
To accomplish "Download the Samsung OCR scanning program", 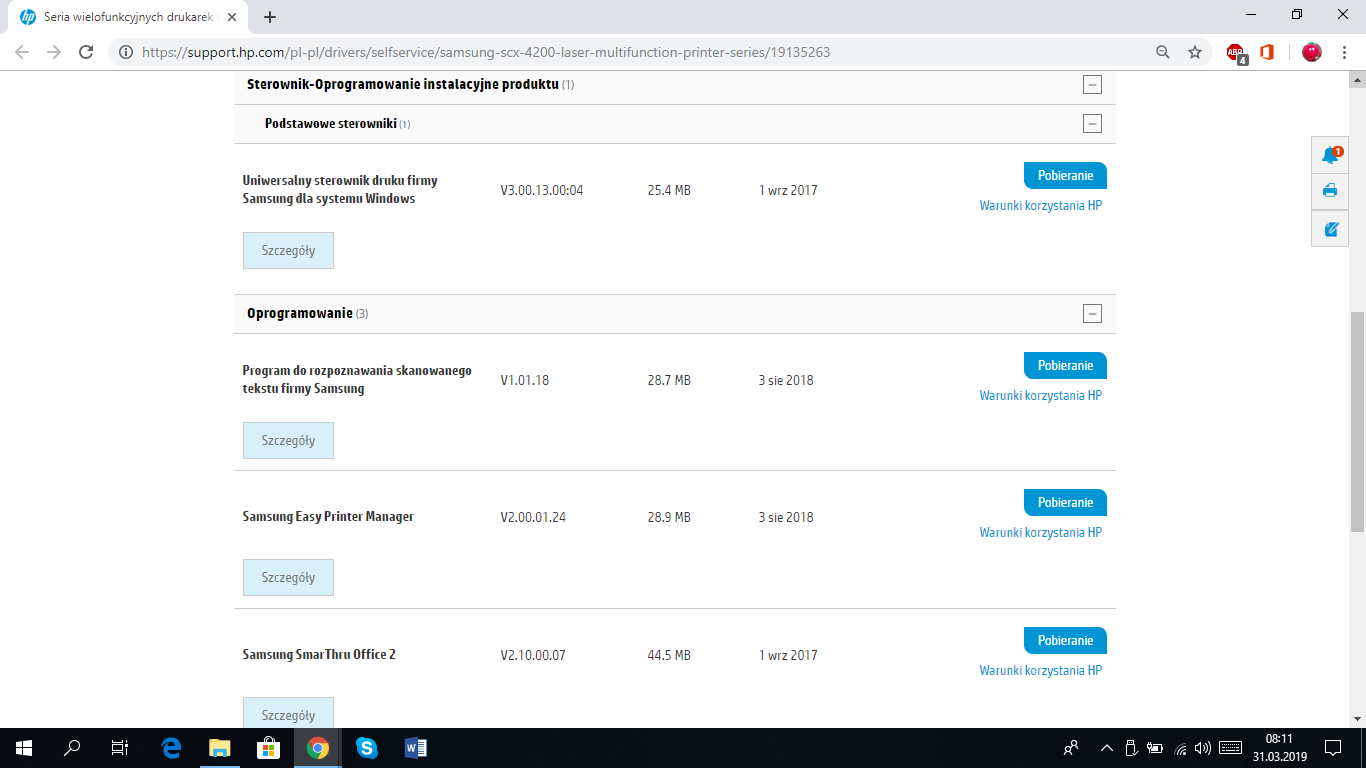I will click(x=1065, y=365).
